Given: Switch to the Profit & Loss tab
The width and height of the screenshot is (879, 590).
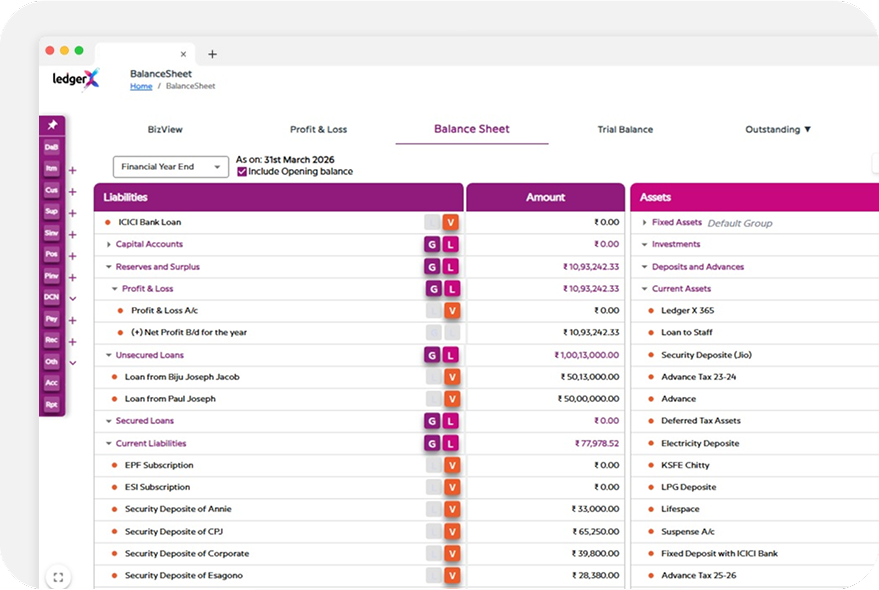Looking at the screenshot, I should click(318, 129).
